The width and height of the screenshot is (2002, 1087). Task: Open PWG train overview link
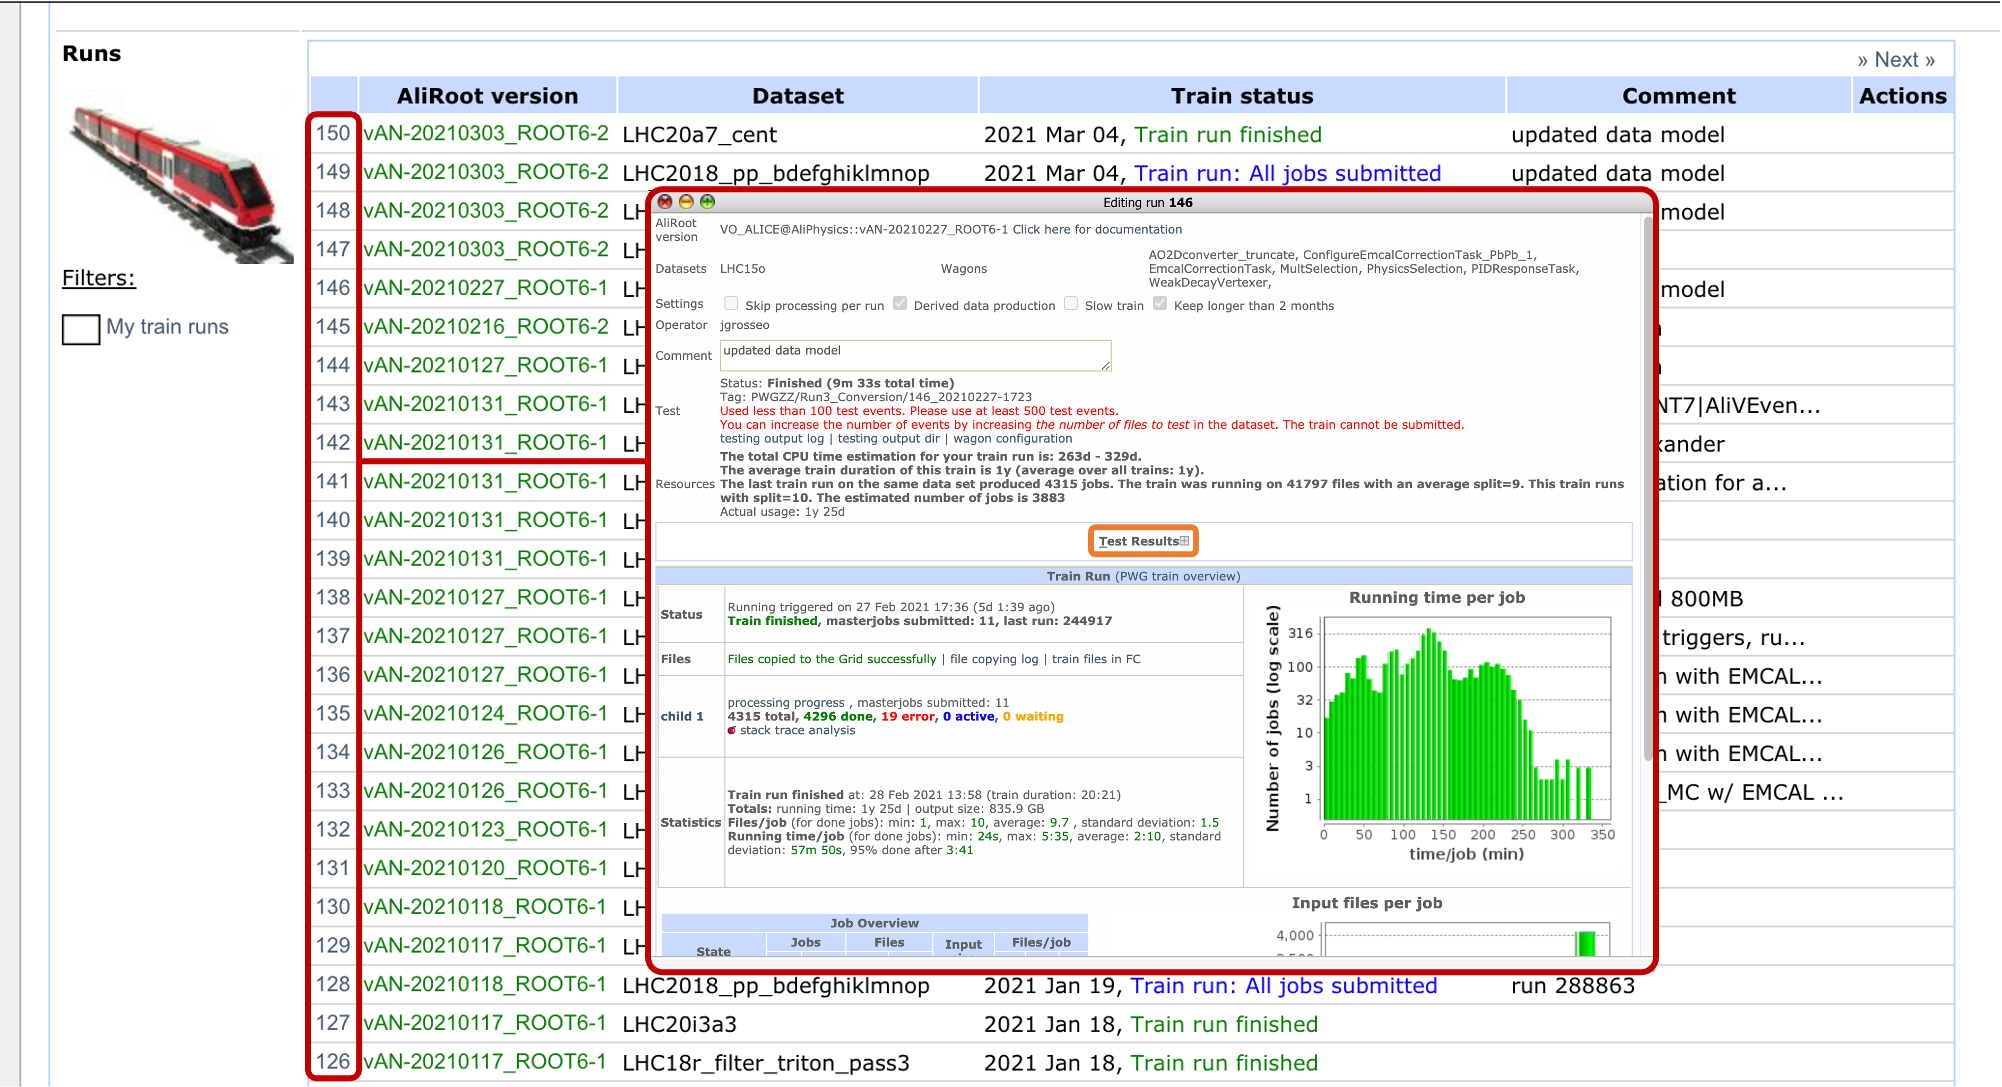click(x=1179, y=577)
